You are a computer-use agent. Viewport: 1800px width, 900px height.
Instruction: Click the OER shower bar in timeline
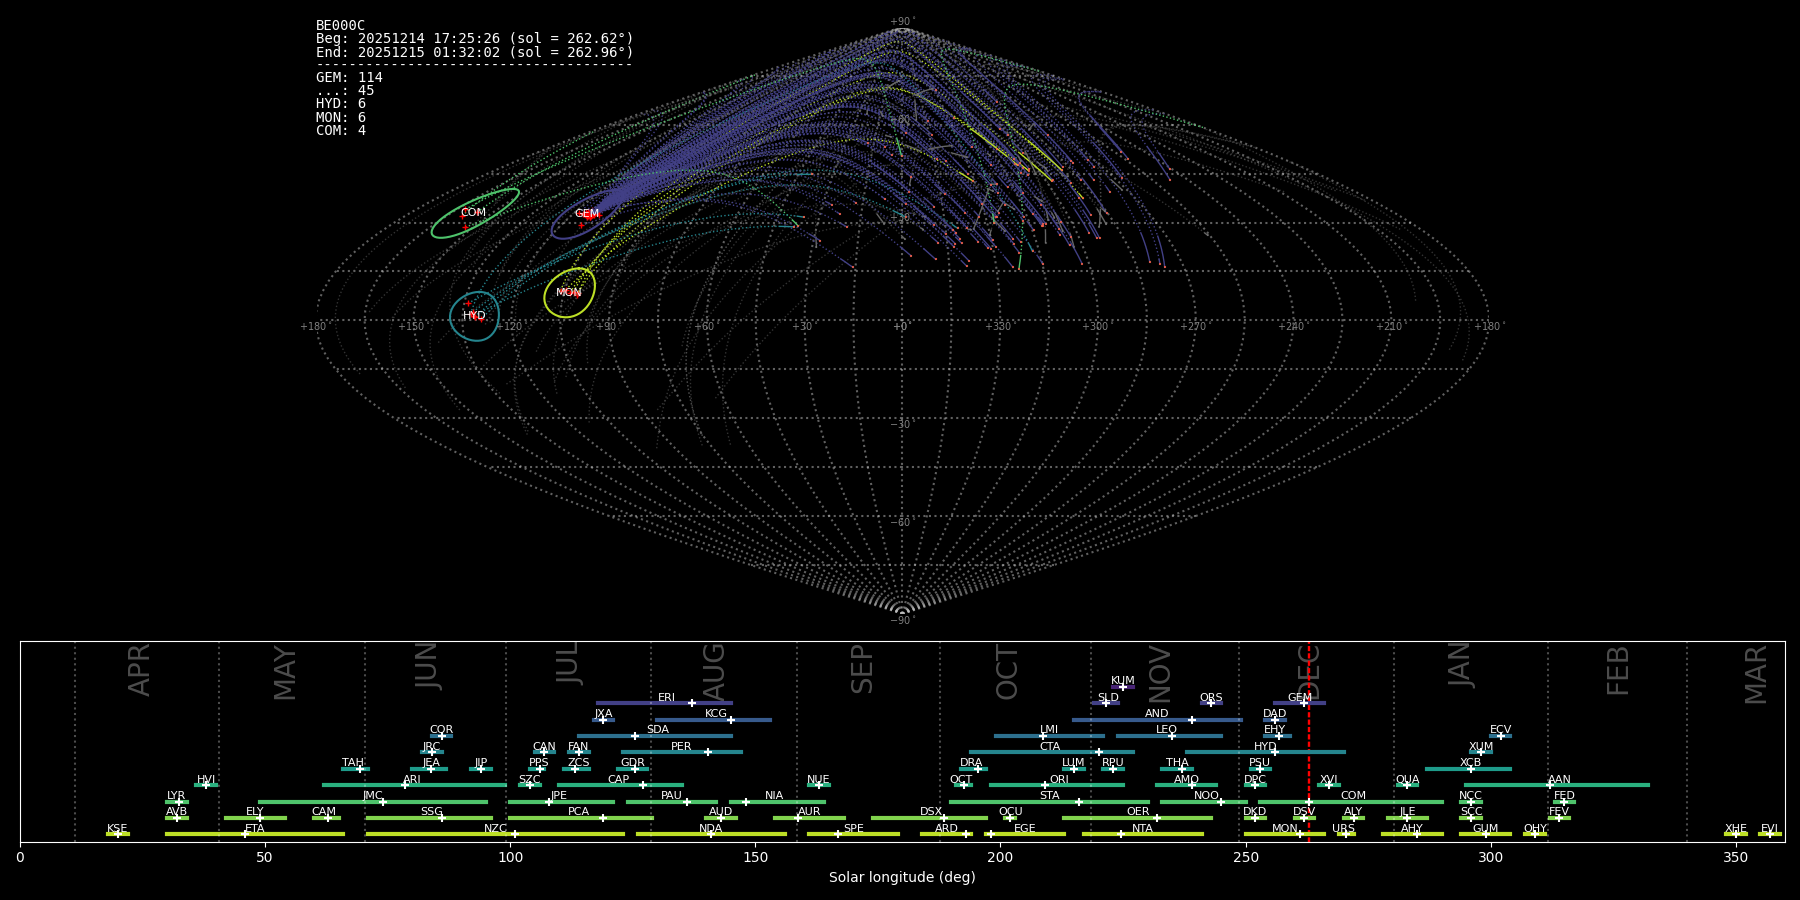pos(1137,818)
